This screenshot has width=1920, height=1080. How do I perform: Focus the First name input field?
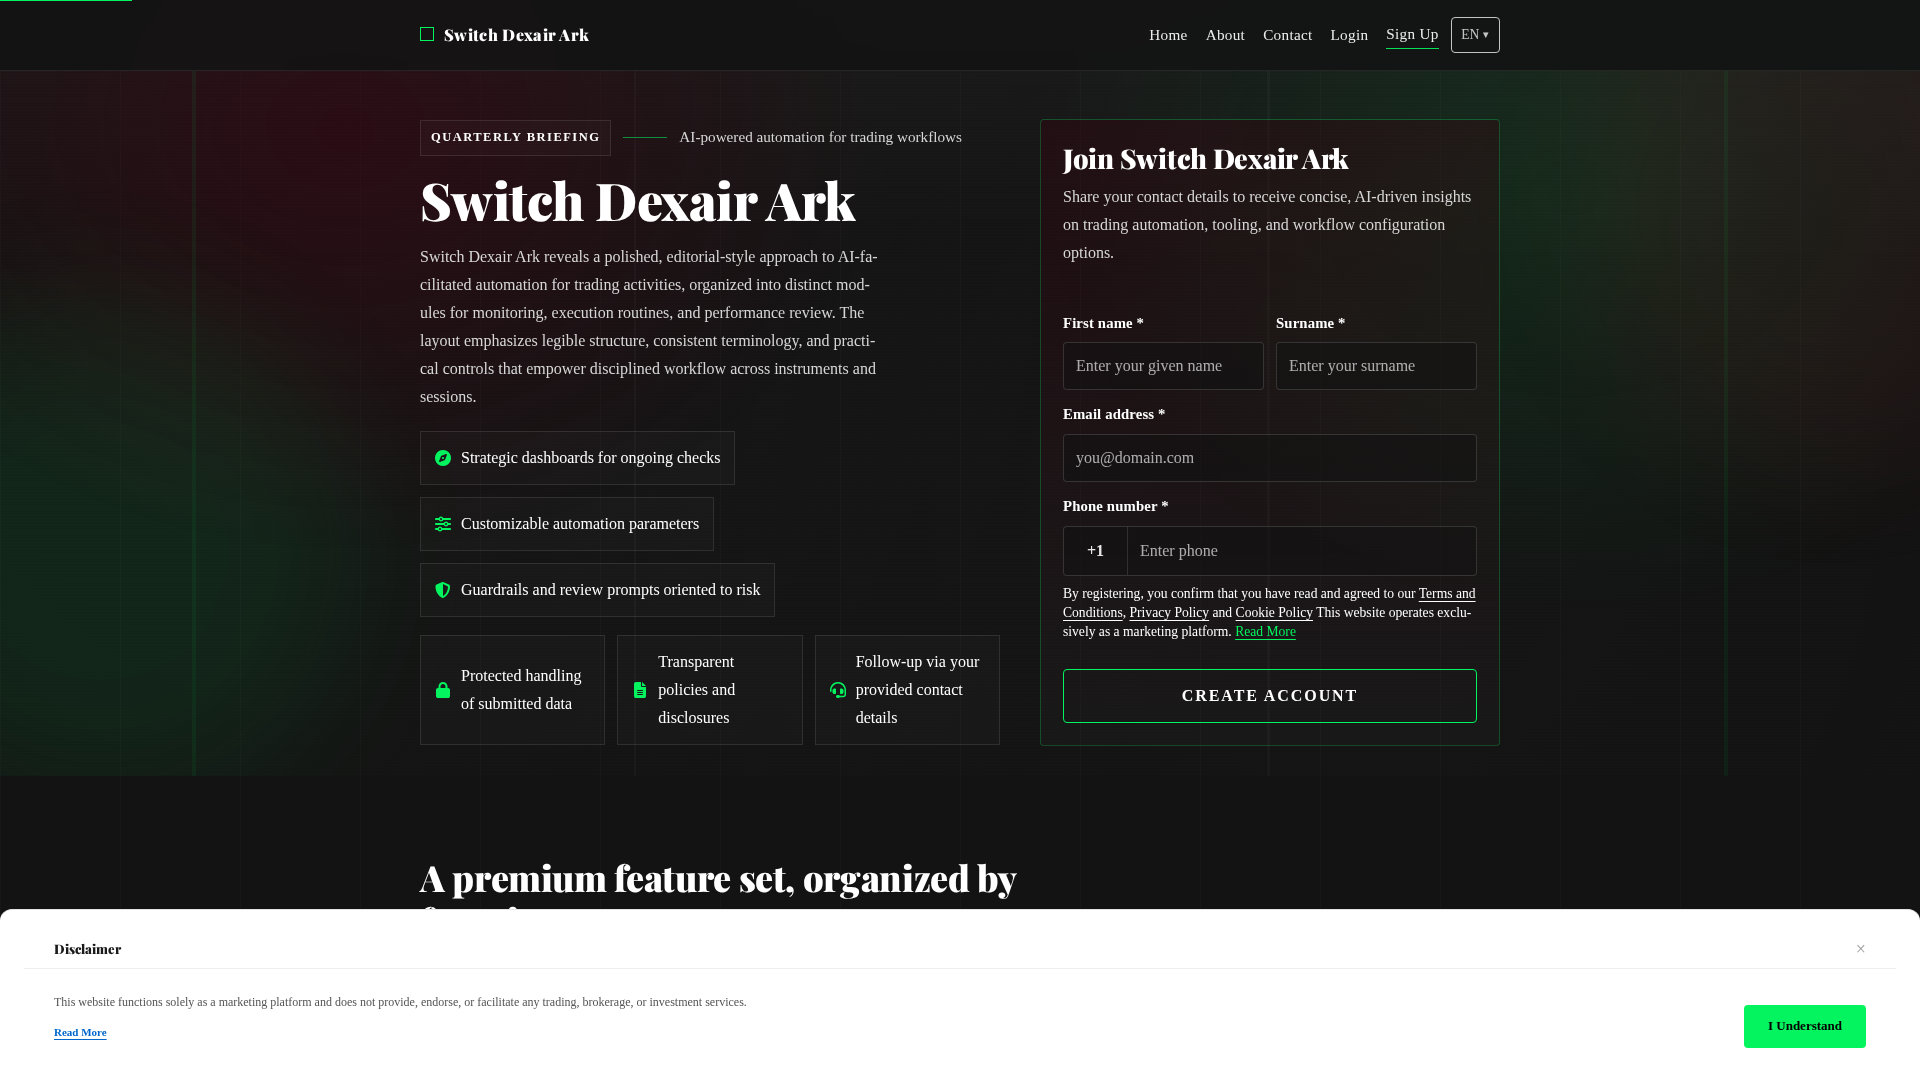[x=1163, y=366]
